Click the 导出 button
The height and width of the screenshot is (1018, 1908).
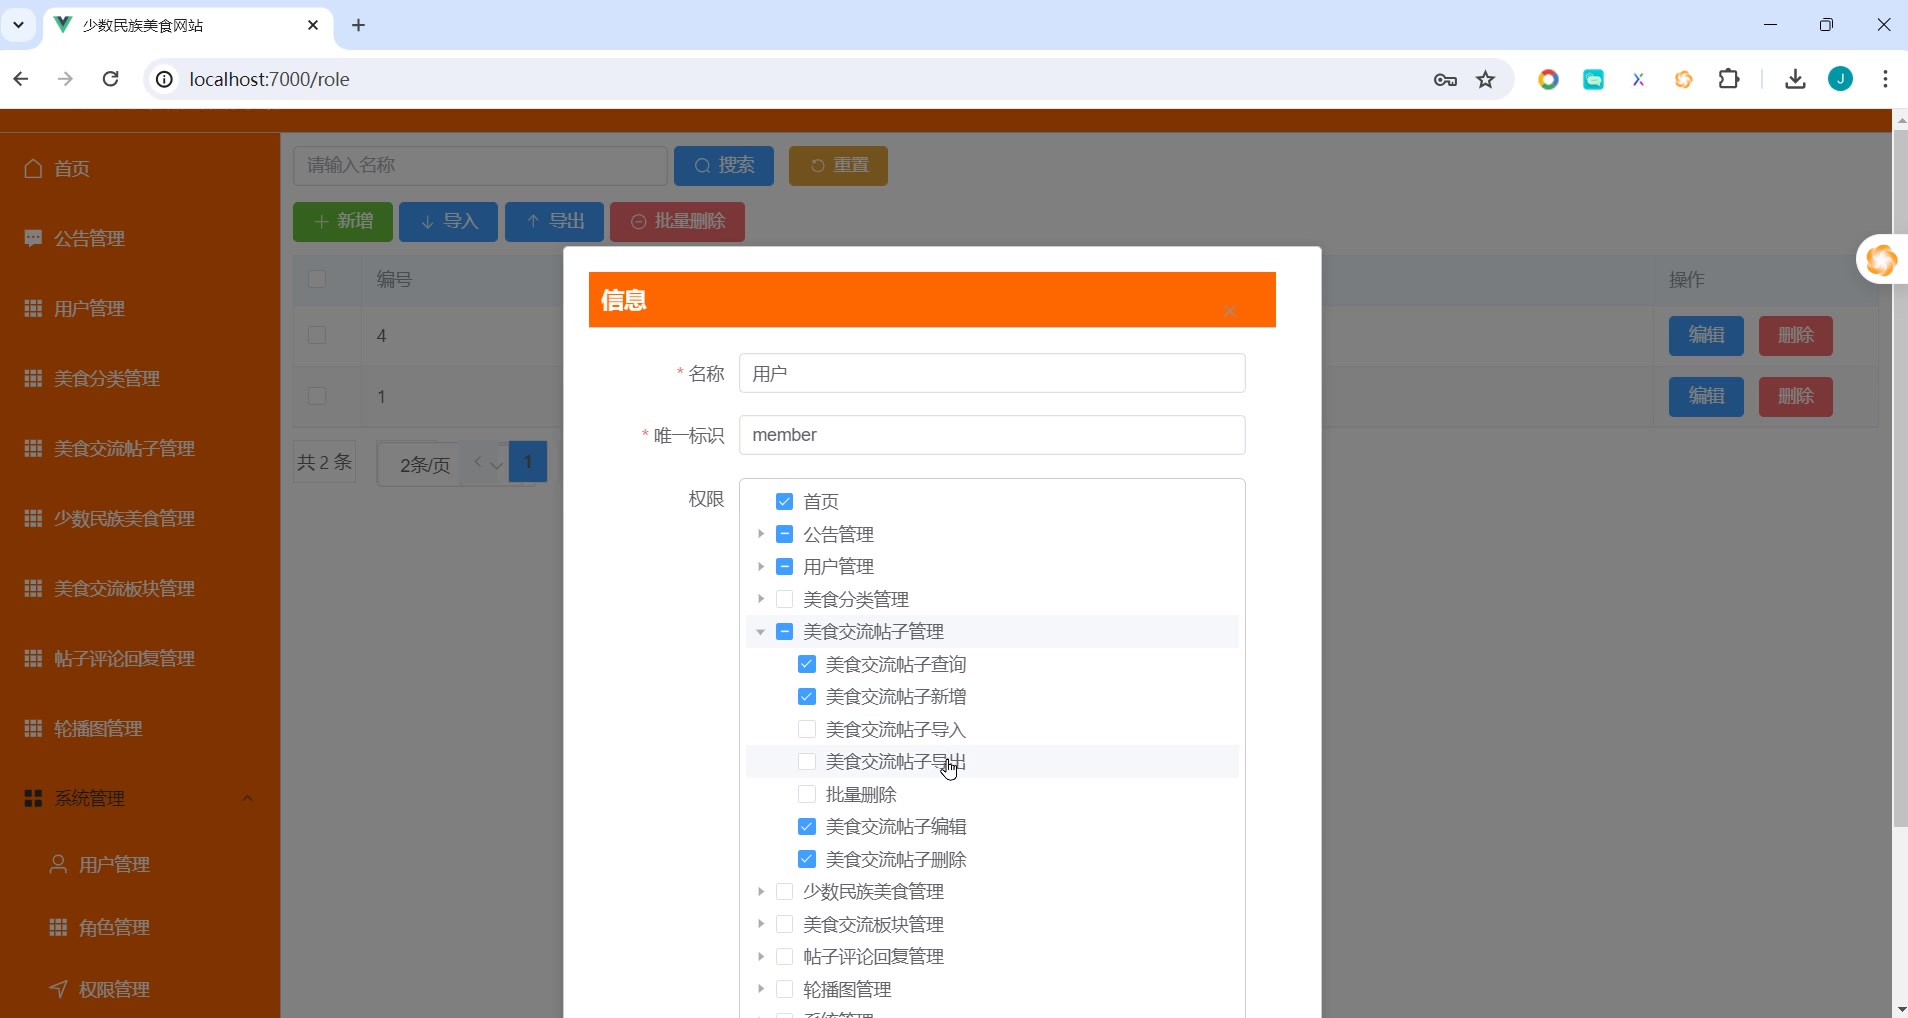[554, 222]
